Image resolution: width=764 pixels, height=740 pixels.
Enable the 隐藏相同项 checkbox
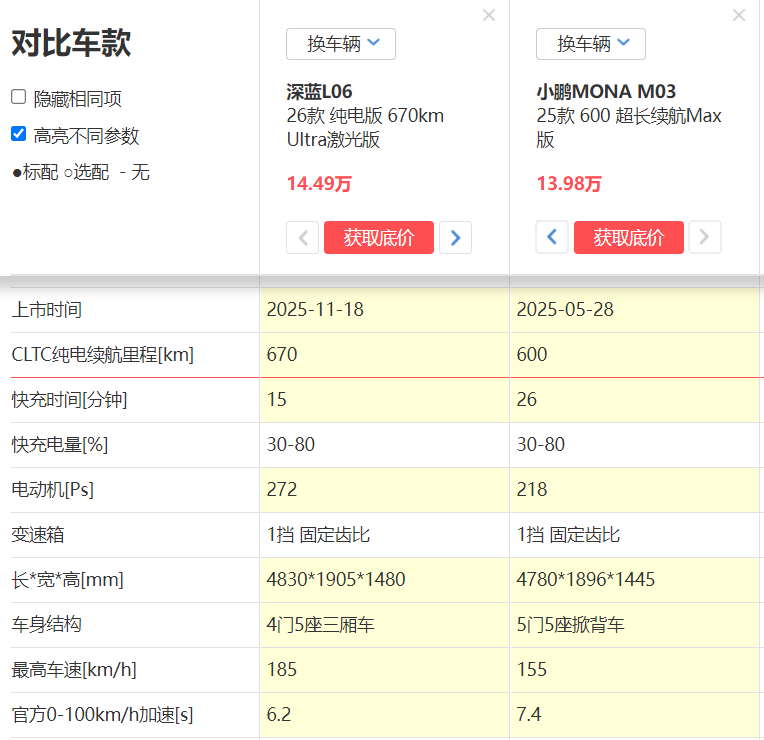click(19, 97)
